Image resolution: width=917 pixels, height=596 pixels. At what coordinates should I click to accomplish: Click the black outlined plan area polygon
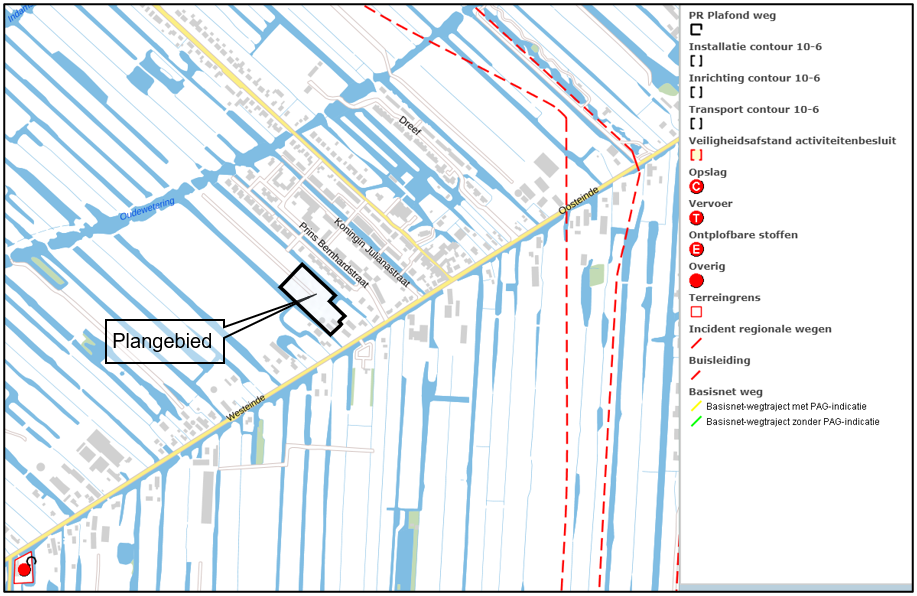coord(313,300)
